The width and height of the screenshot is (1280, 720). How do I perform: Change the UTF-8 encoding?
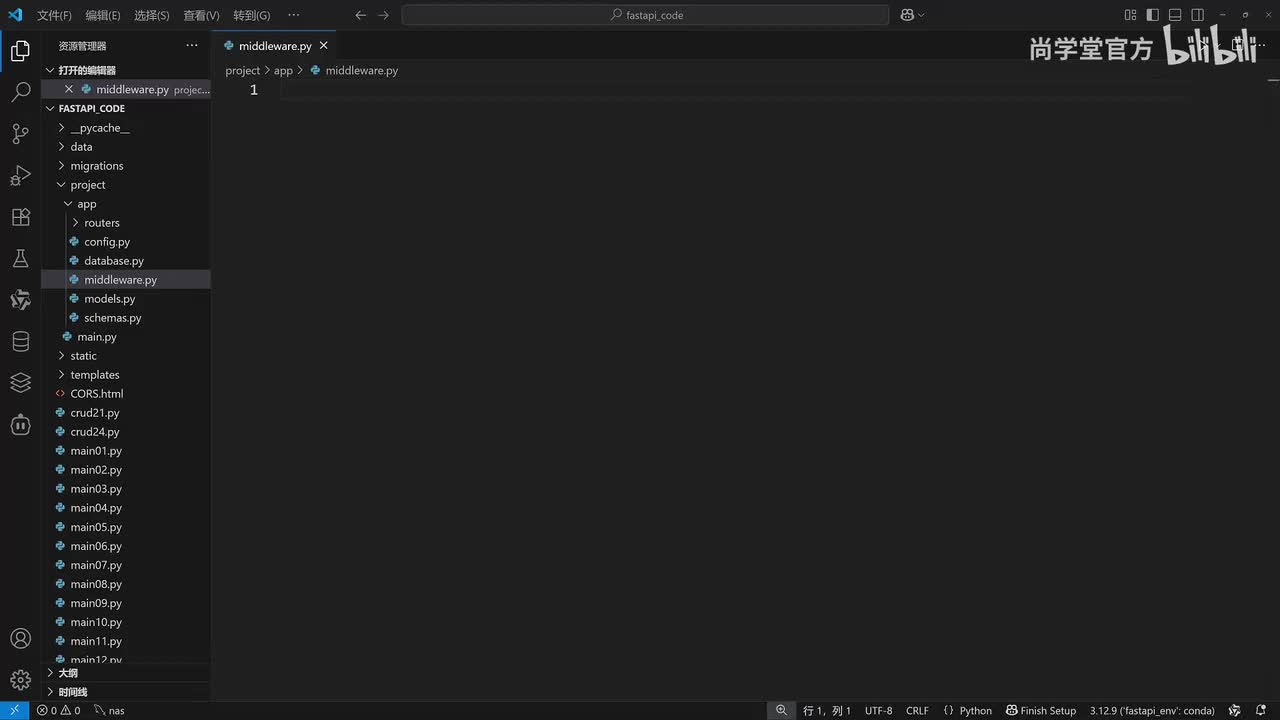(x=879, y=710)
